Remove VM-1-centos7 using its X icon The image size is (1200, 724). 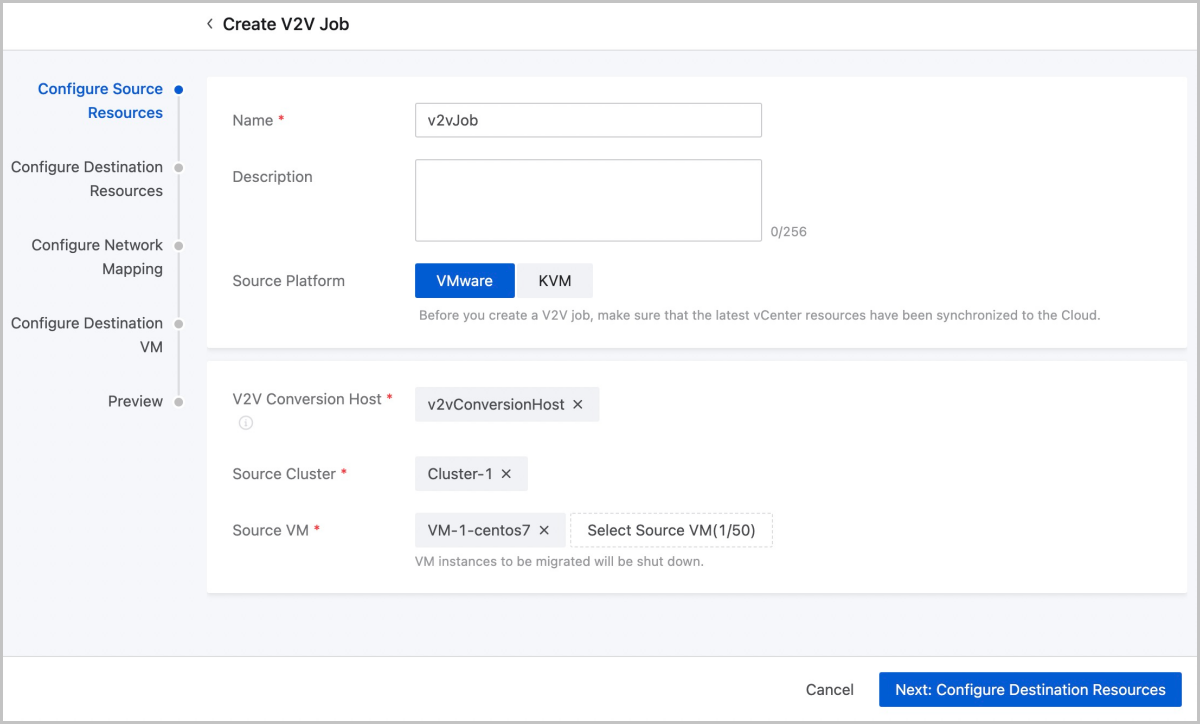coord(544,530)
